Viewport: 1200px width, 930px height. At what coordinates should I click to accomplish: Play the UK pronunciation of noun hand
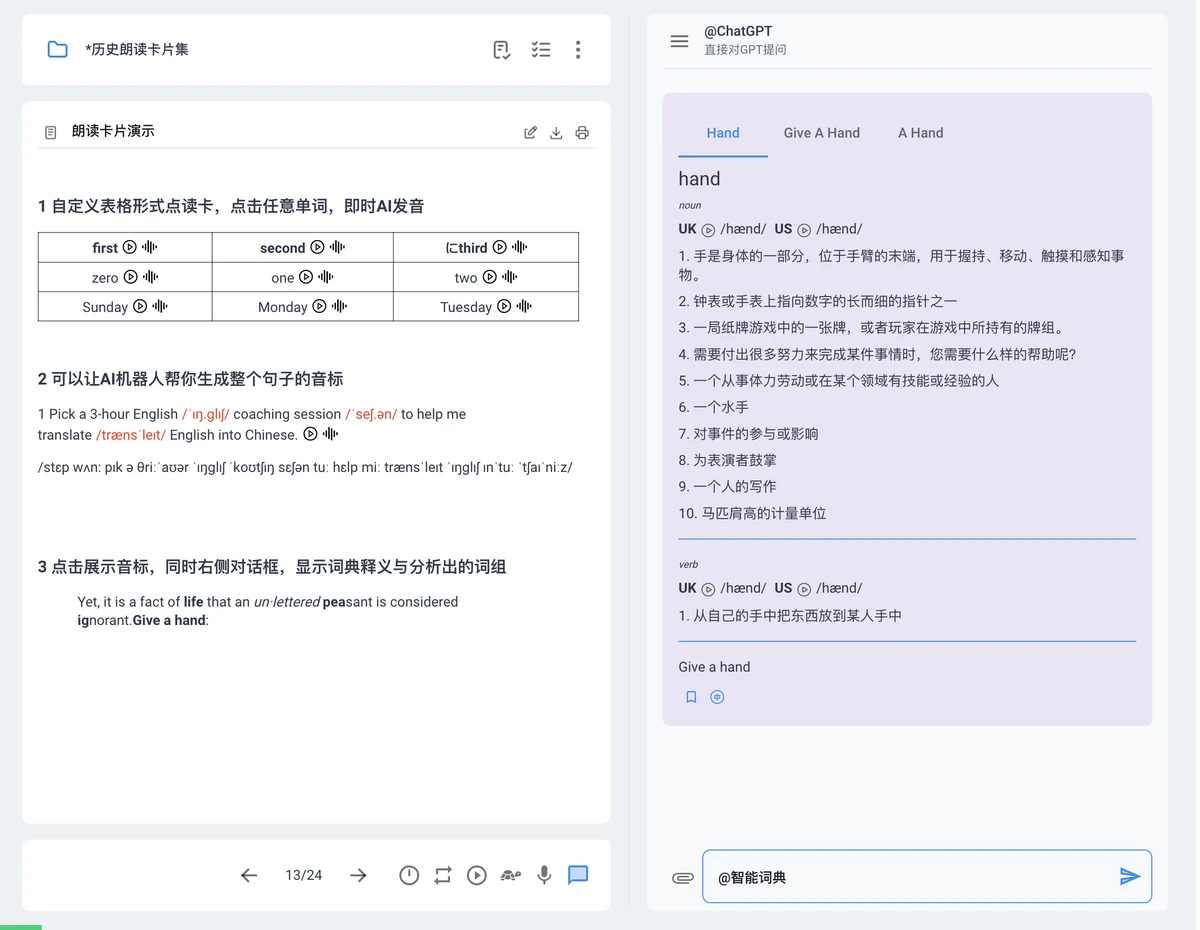pyautogui.click(x=708, y=230)
